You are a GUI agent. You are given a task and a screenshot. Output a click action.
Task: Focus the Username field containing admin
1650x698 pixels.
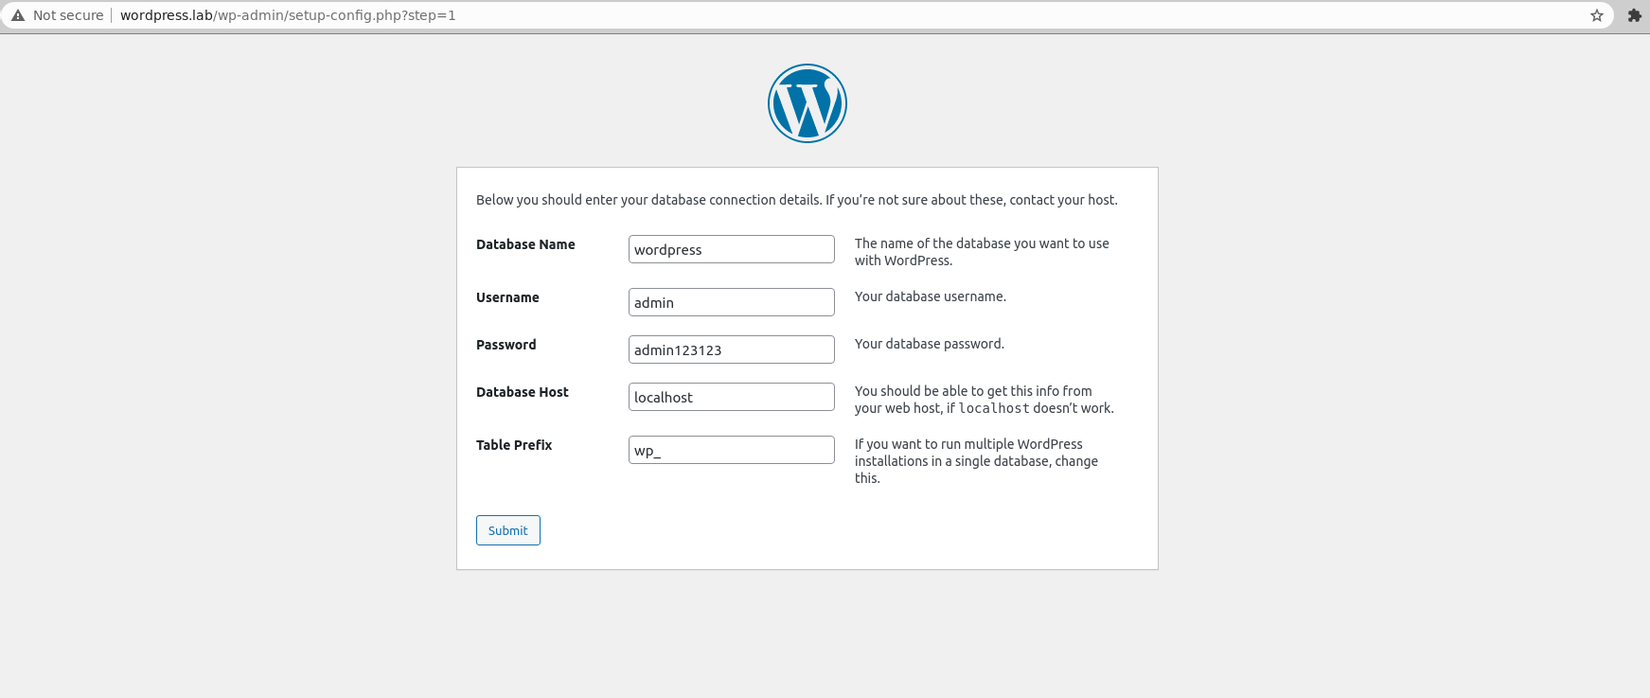point(731,302)
